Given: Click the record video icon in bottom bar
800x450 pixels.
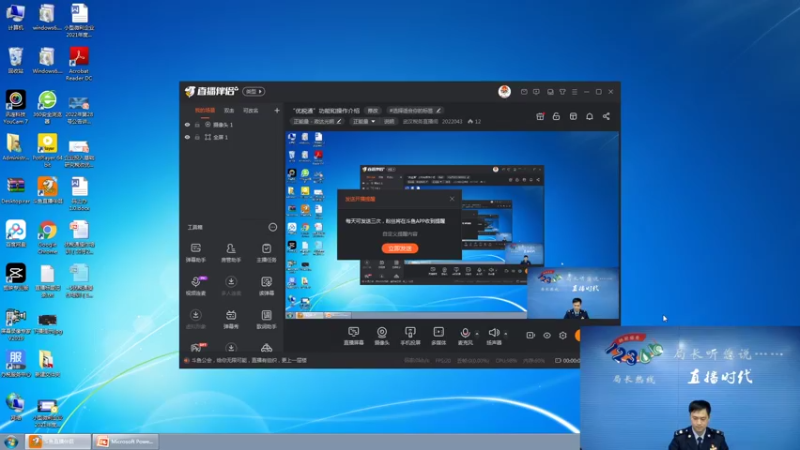Looking at the screenshot, I should click(530, 335).
